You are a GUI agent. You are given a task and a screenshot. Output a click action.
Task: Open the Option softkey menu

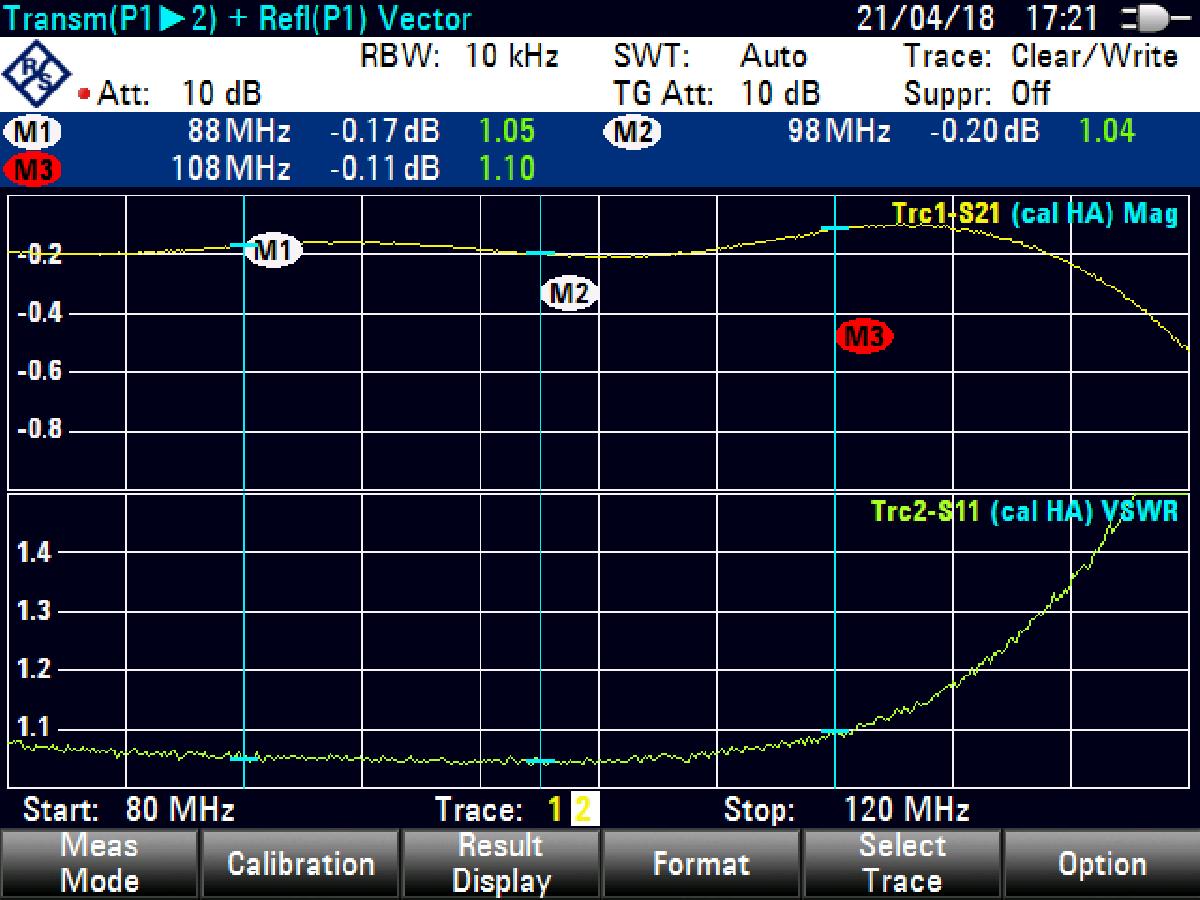point(1101,863)
